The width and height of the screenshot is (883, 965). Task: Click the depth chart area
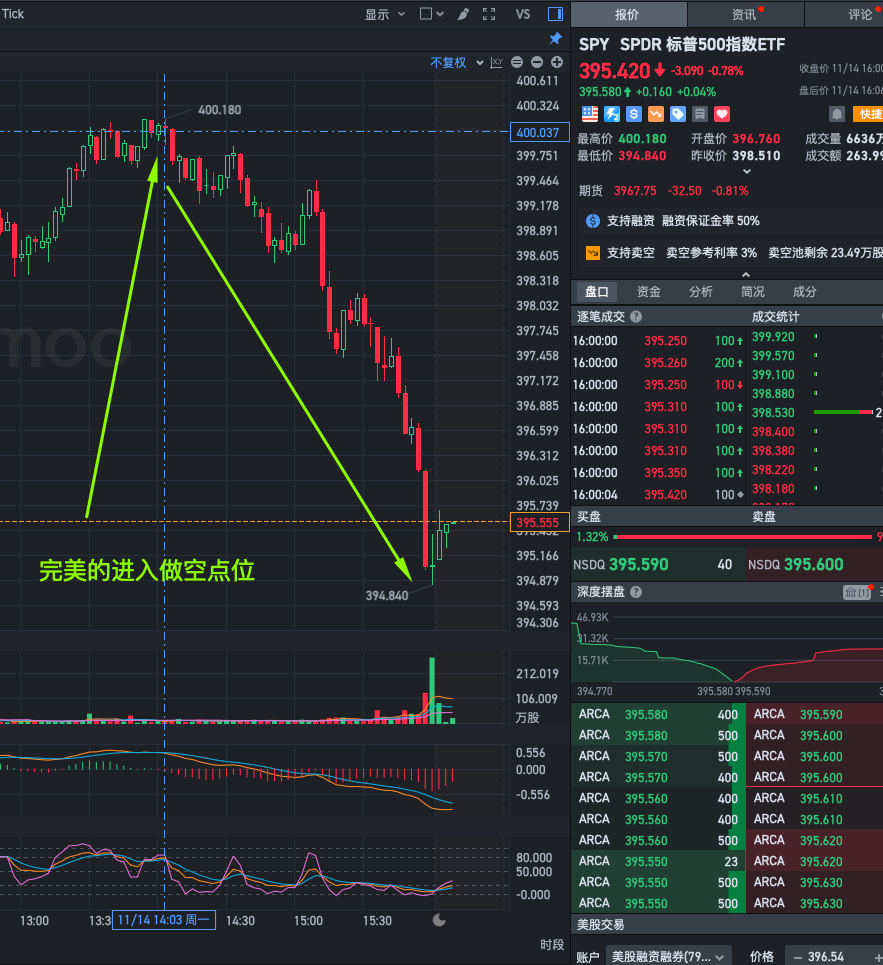pos(727,649)
